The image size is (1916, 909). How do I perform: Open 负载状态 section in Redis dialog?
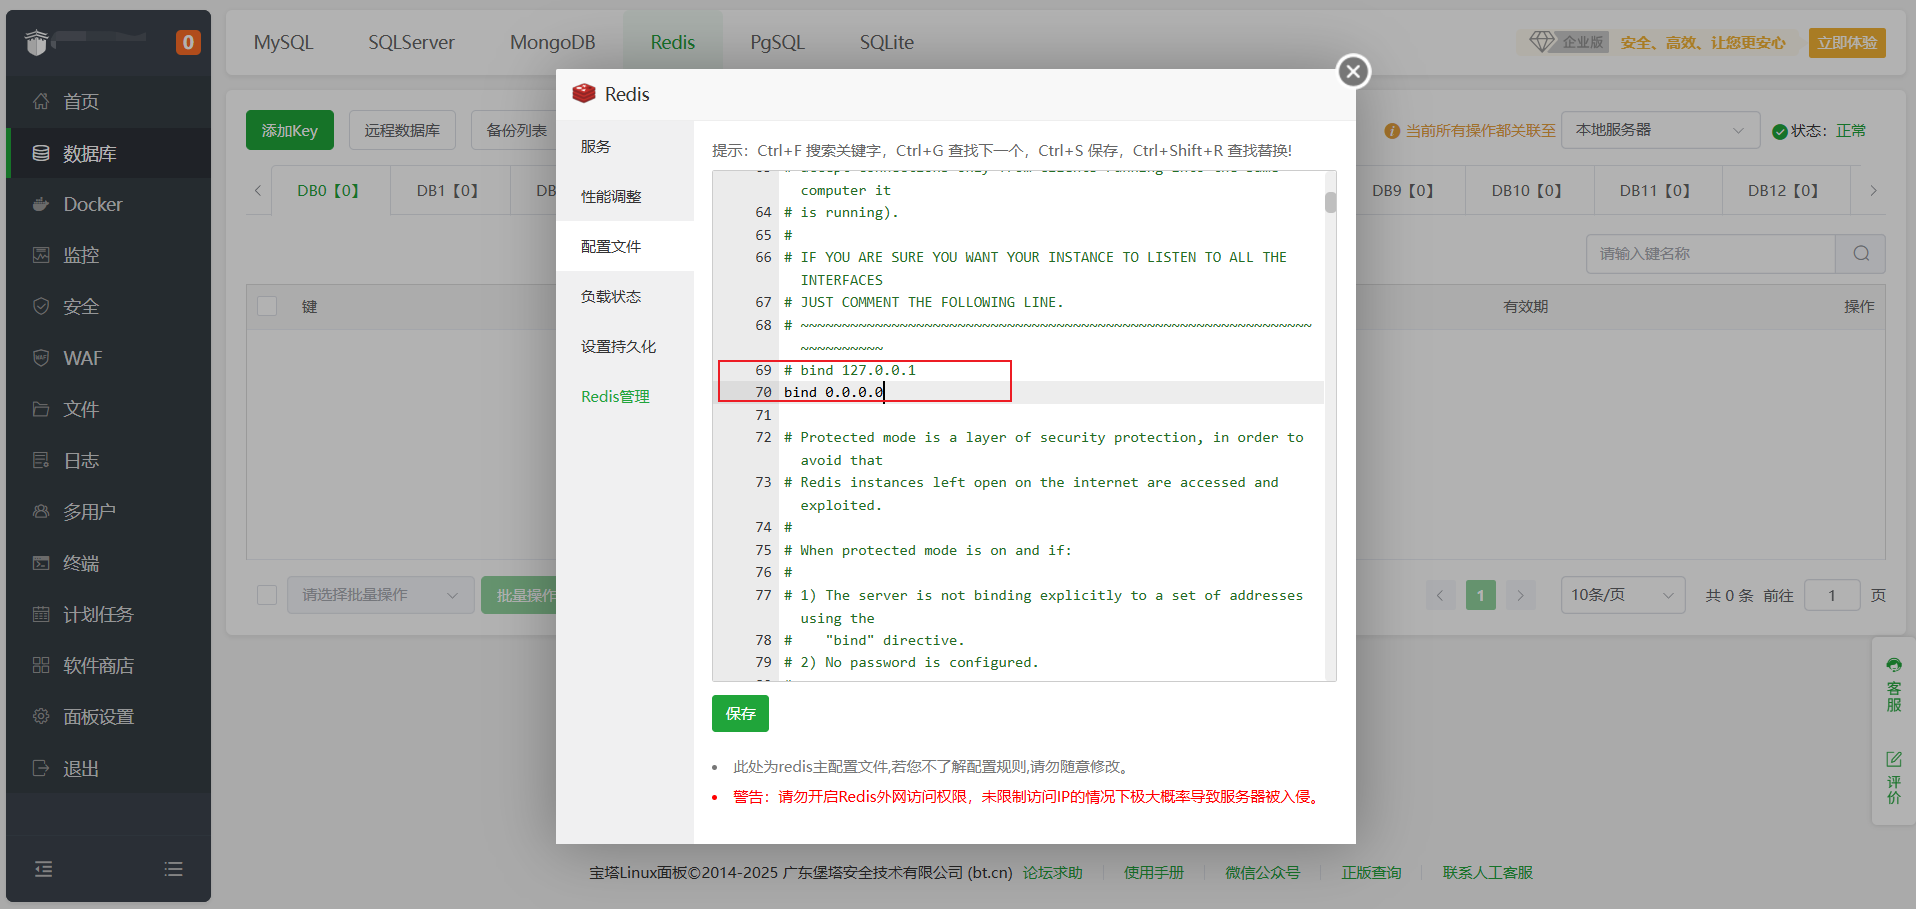625,296
